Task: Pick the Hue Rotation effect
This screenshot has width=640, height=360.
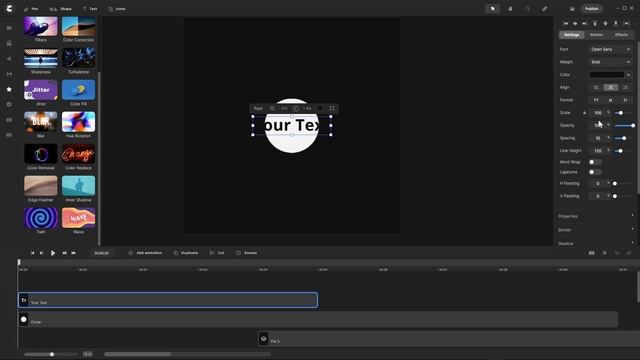Action: 78,122
